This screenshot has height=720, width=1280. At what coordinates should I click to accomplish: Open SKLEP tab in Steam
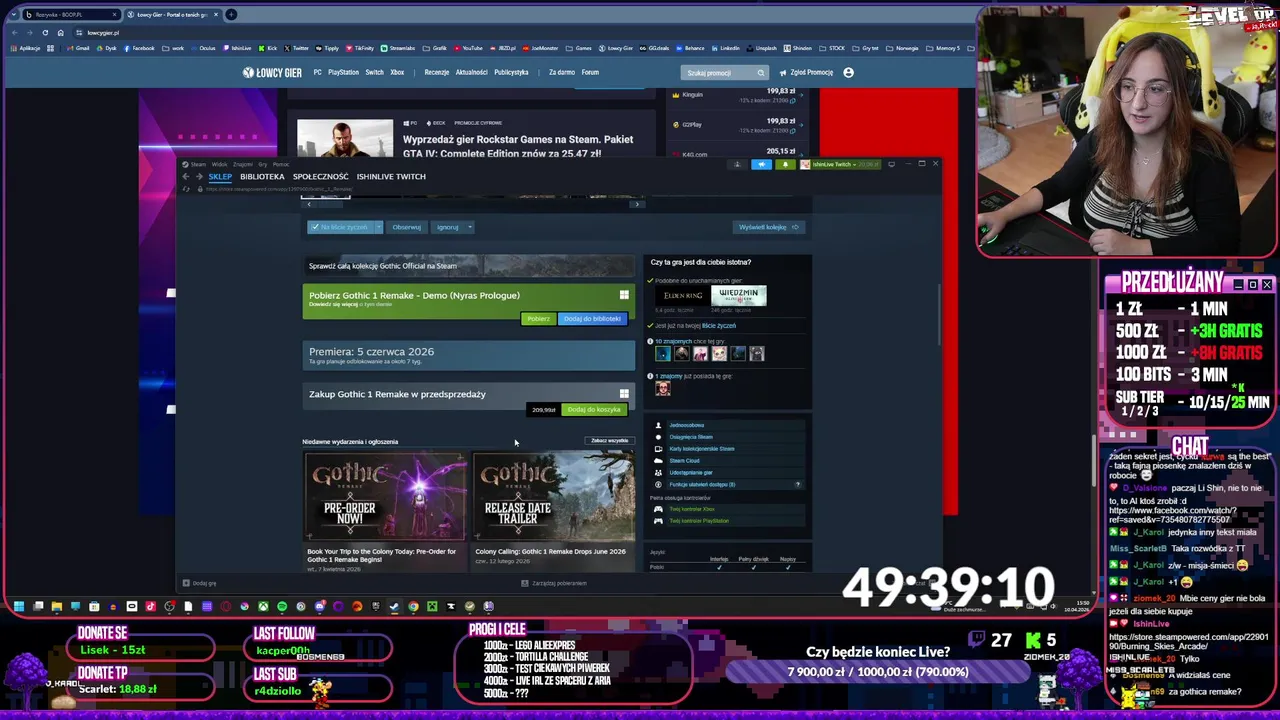coord(220,176)
